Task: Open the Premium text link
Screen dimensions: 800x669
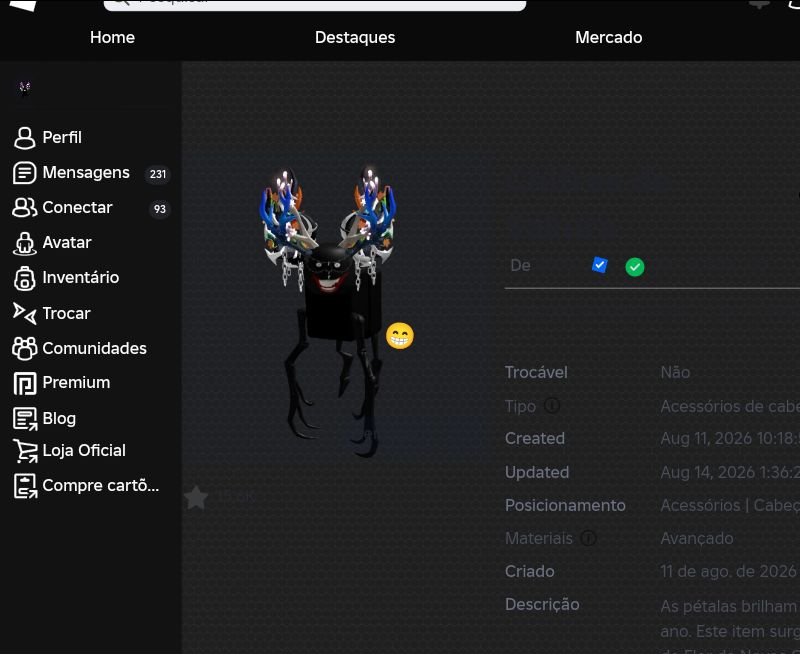Action: tap(76, 383)
